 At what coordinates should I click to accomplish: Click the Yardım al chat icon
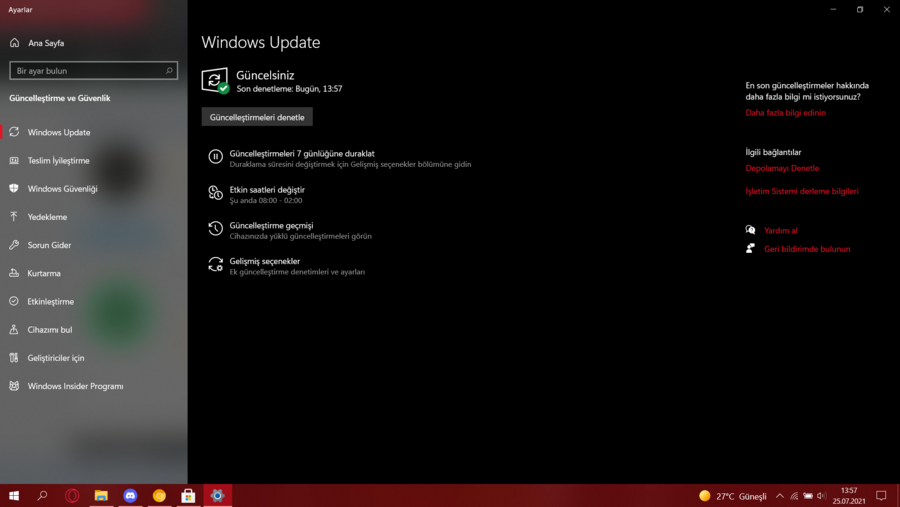tap(750, 230)
